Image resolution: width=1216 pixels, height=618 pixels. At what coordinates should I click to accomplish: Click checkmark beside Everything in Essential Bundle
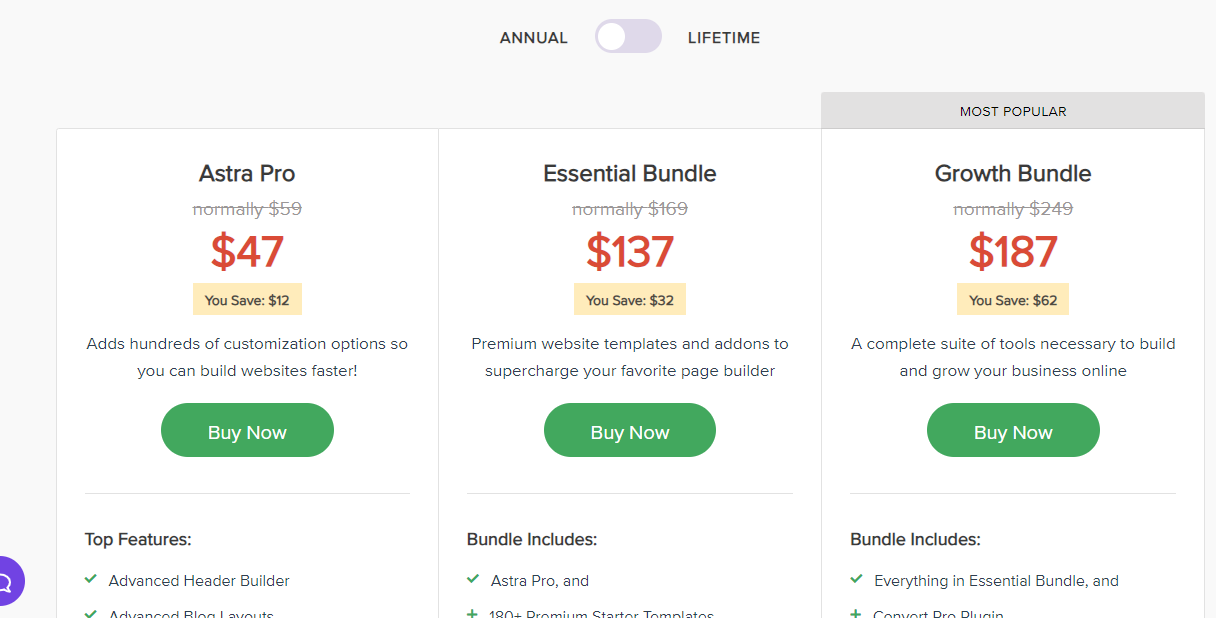coord(856,579)
